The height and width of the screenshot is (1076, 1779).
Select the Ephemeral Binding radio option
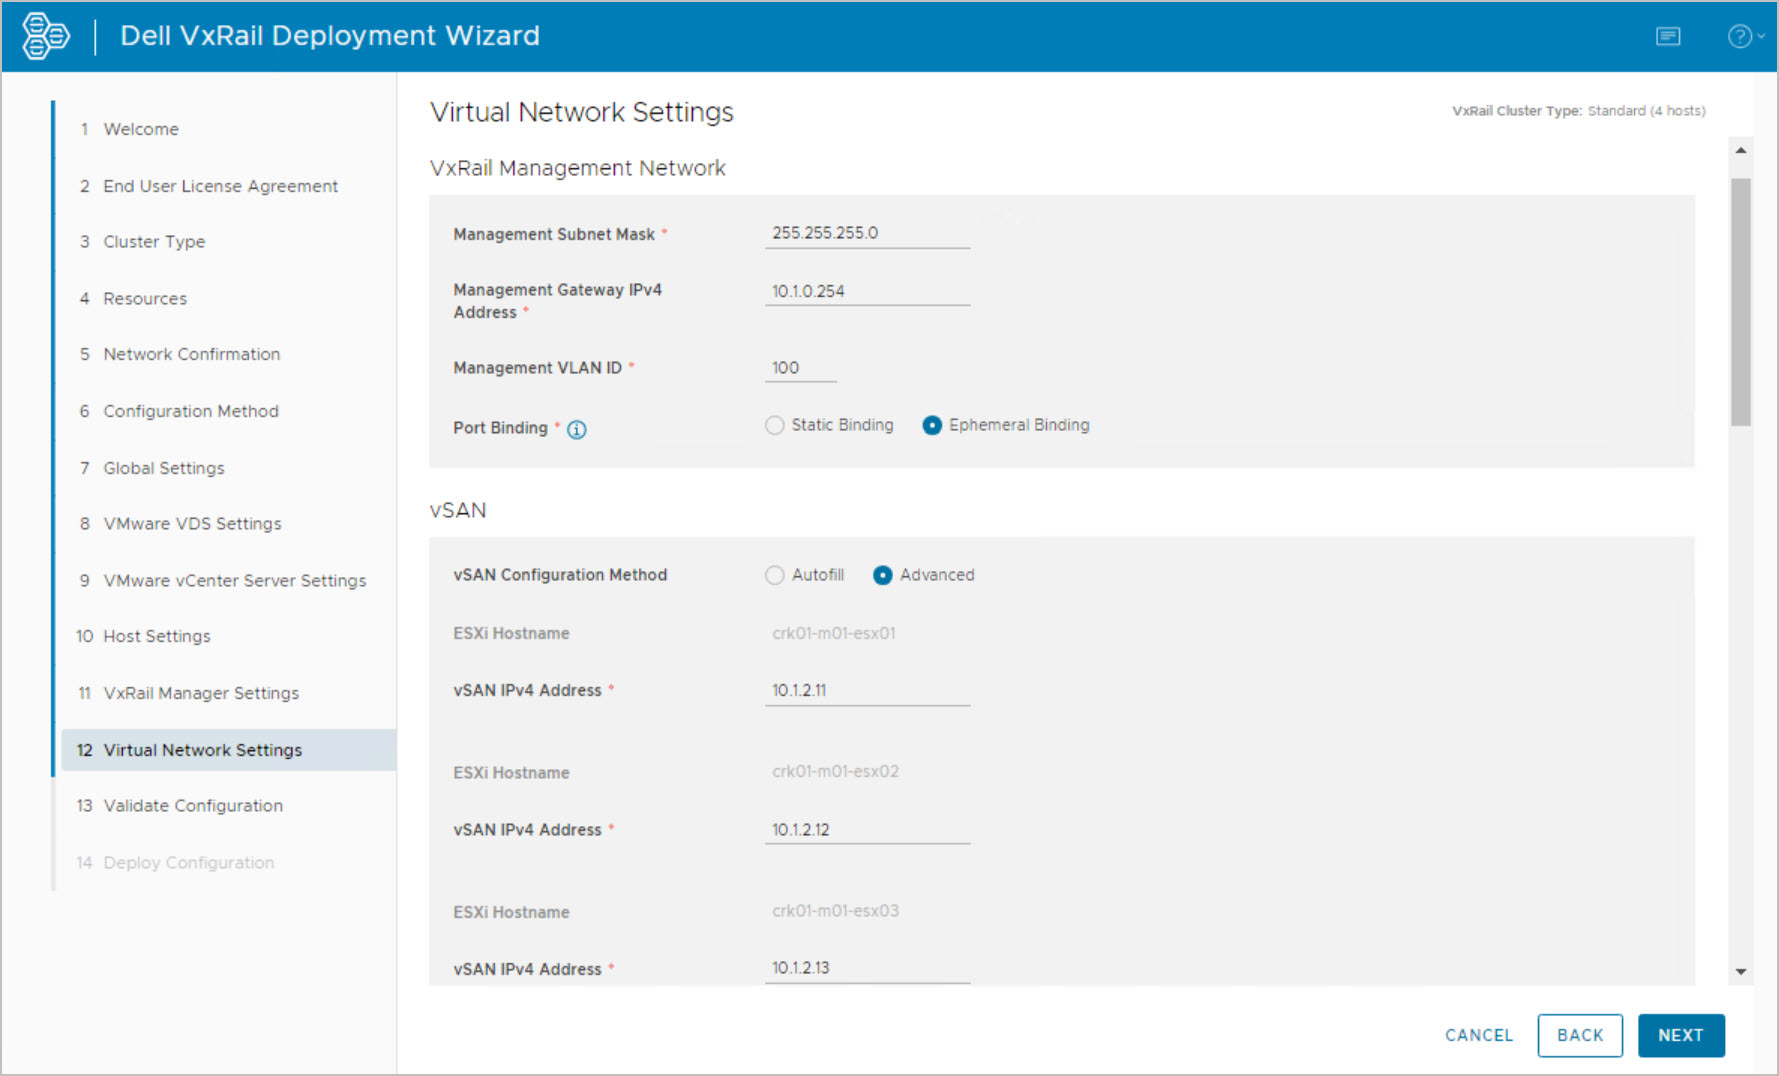(x=932, y=426)
